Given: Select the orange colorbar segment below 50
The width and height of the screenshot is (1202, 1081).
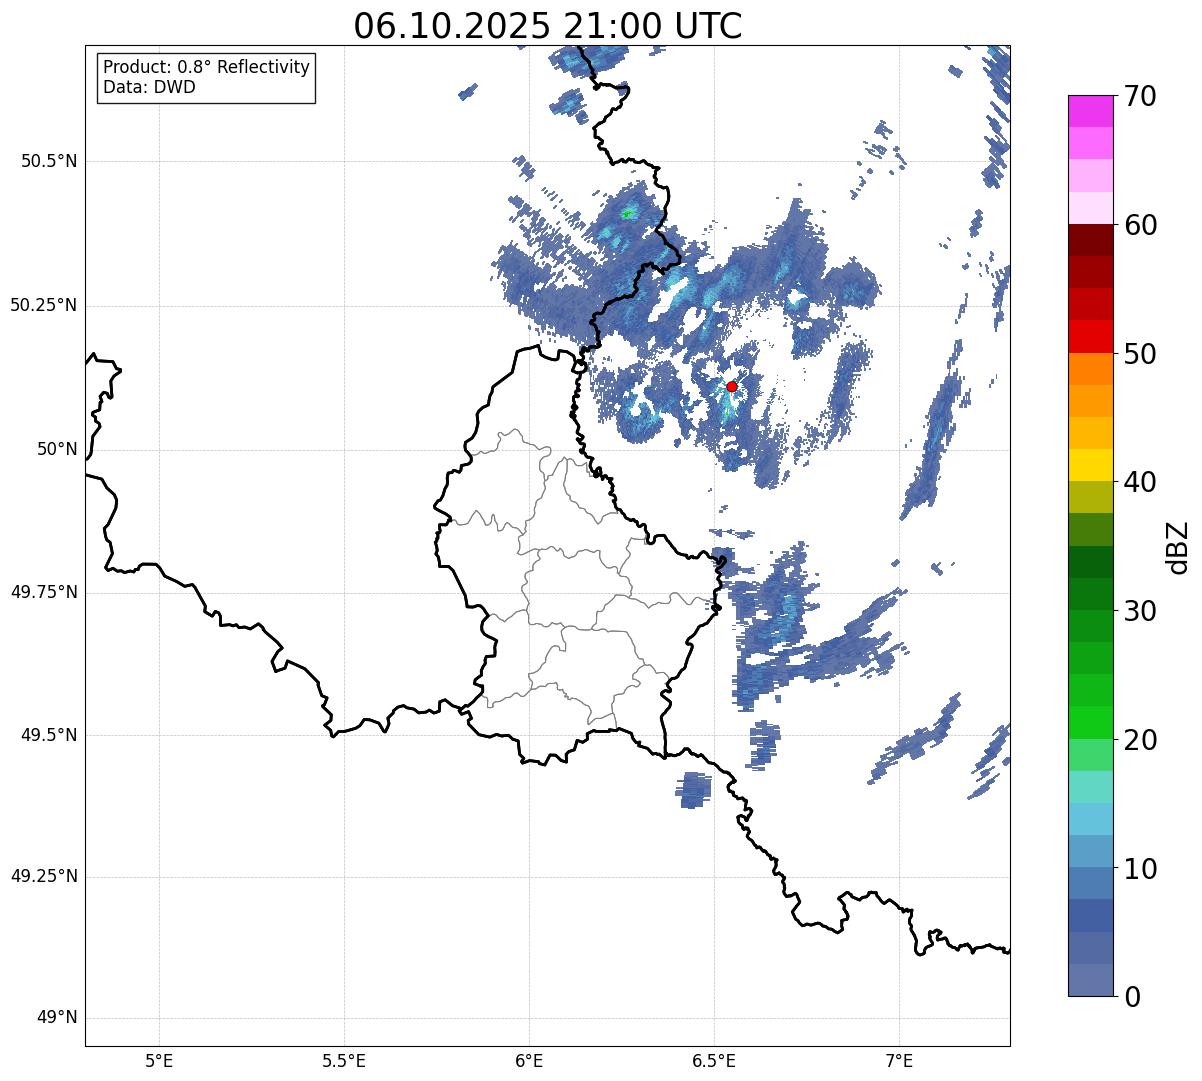Looking at the screenshot, I should click(x=1092, y=369).
